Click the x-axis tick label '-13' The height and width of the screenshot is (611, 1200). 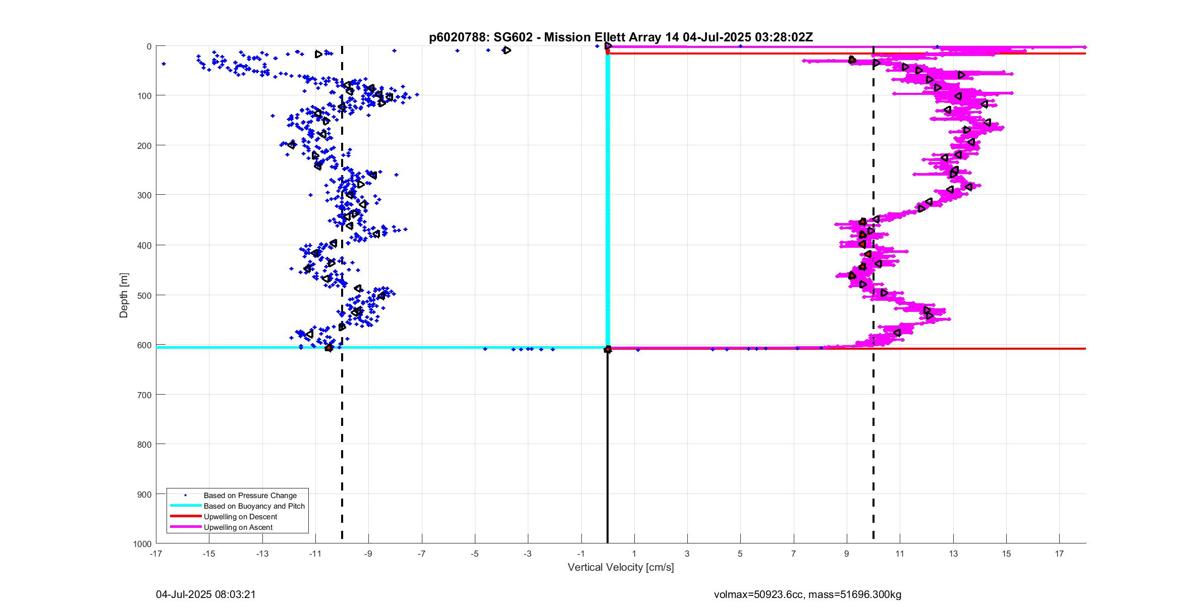(x=262, y=553)
